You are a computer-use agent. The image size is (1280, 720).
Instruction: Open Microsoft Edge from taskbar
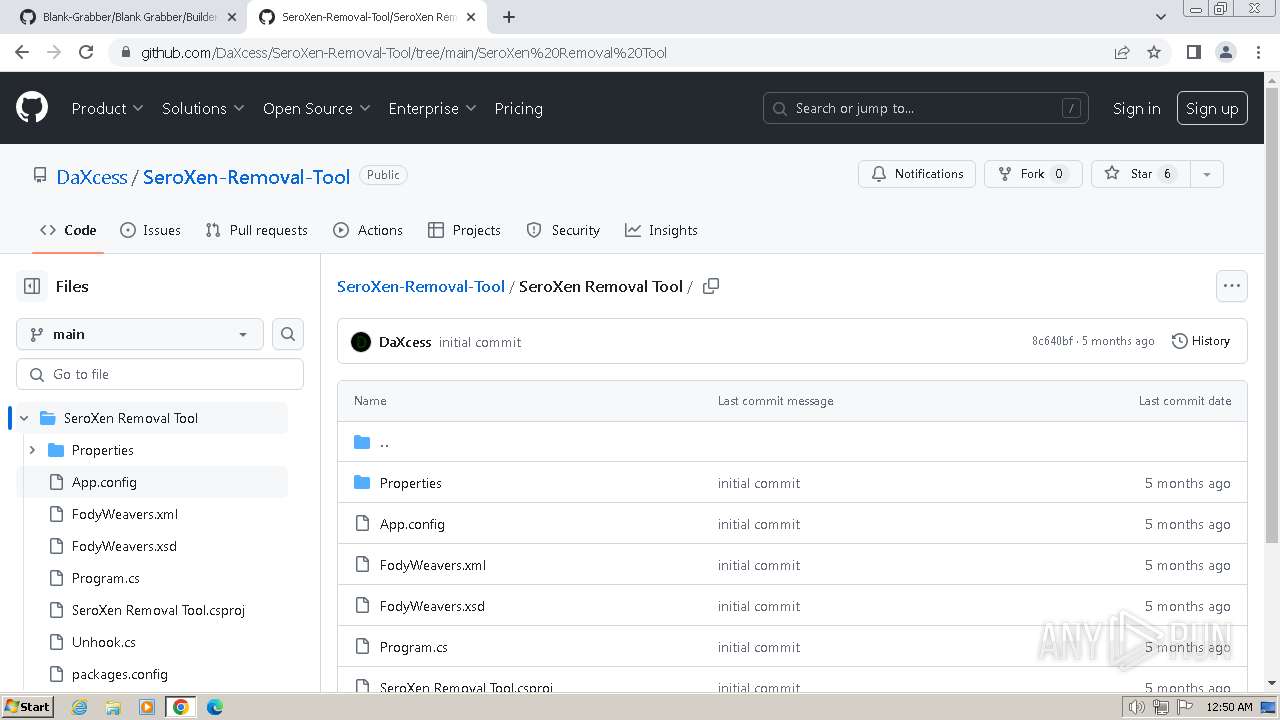pos(215,707)
